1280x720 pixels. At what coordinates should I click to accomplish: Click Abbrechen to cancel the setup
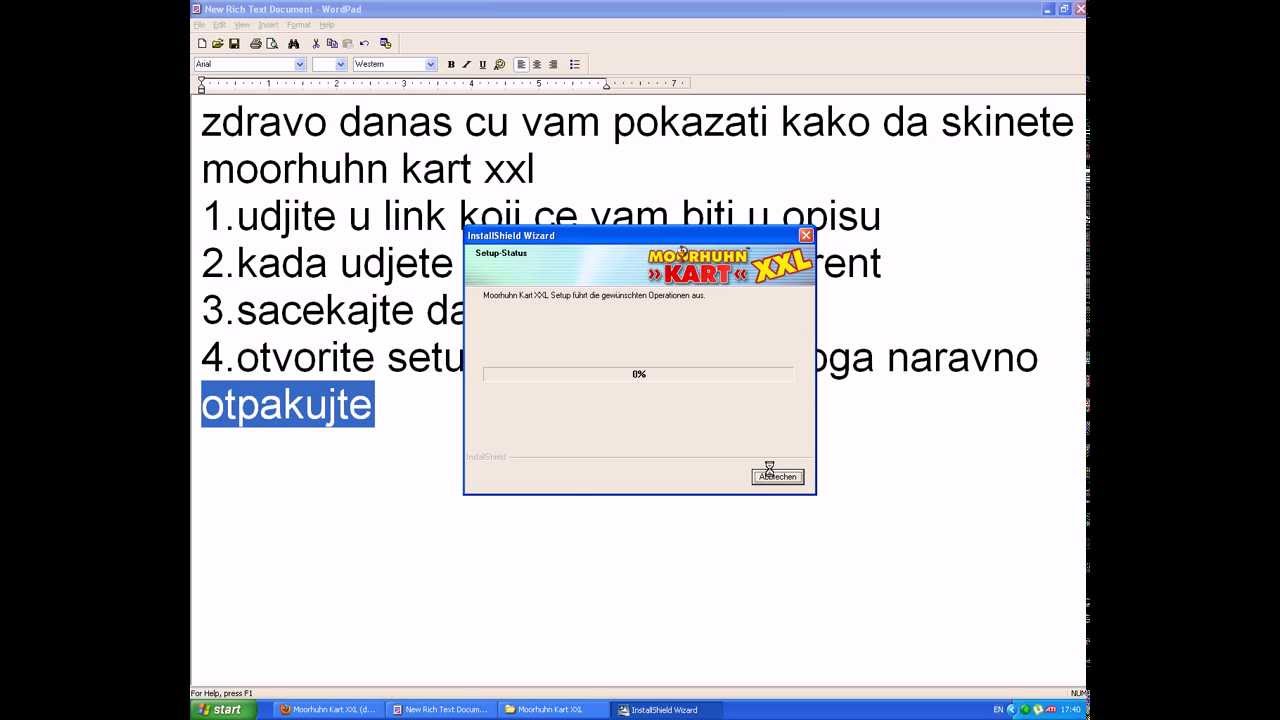(x=778, y=477)
